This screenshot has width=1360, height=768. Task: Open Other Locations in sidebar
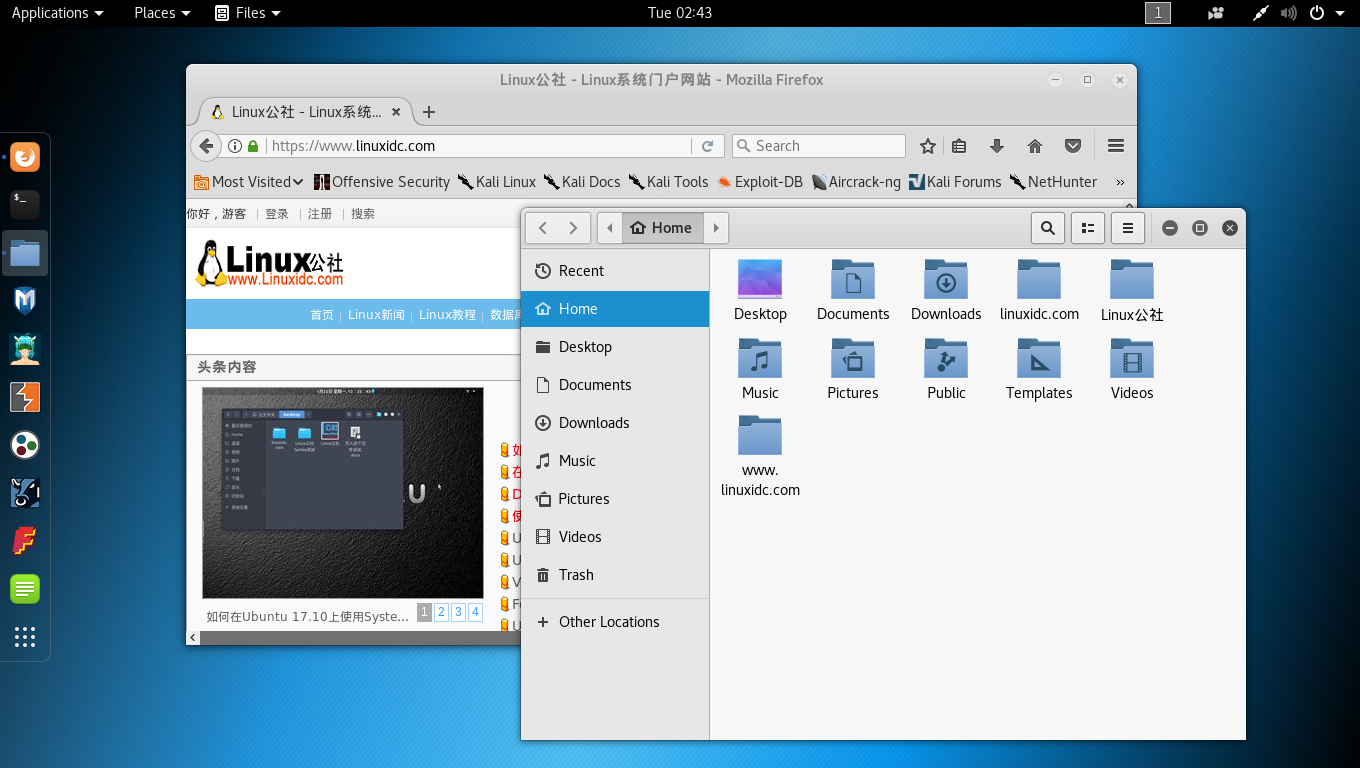[x=615, y=622]
